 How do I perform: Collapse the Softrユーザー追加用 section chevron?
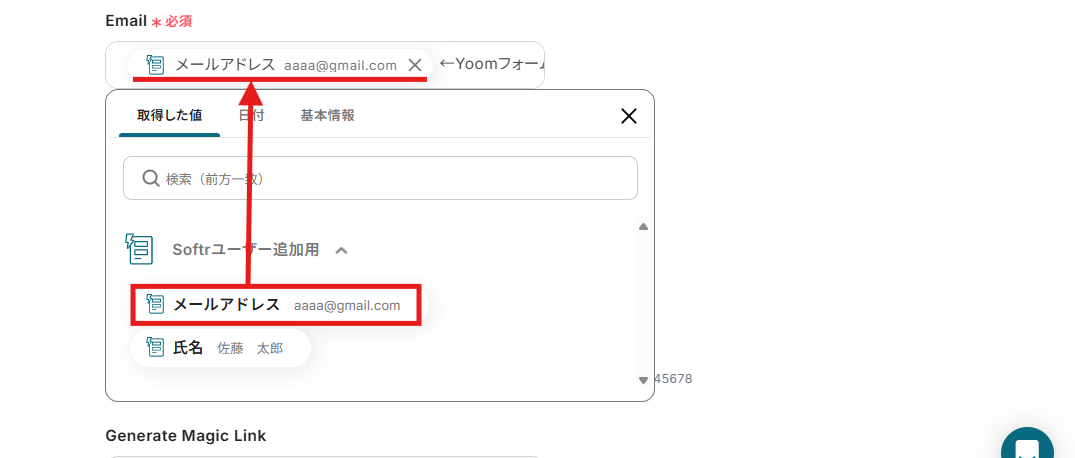(x=341, y=250)
